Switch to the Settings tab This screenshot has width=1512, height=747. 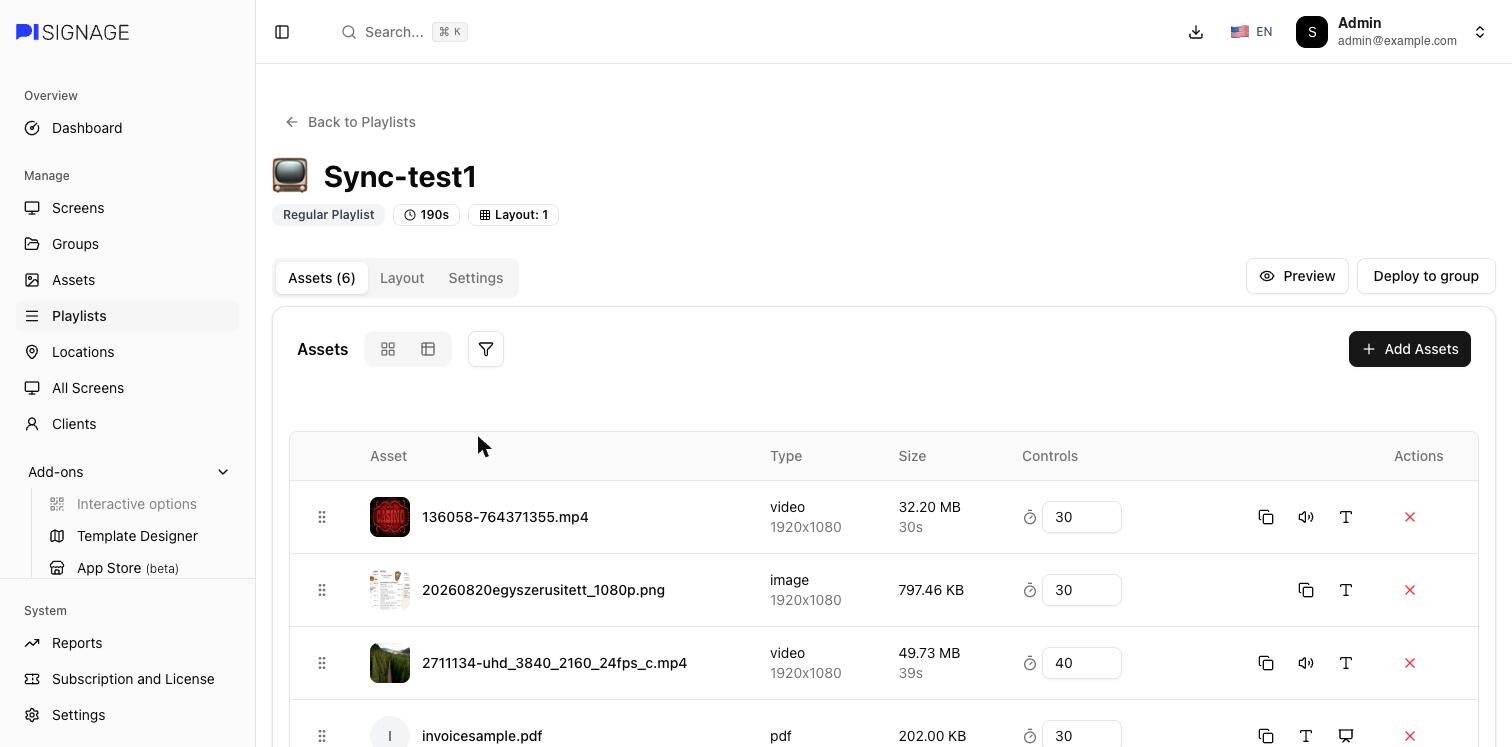pos(476,278)
